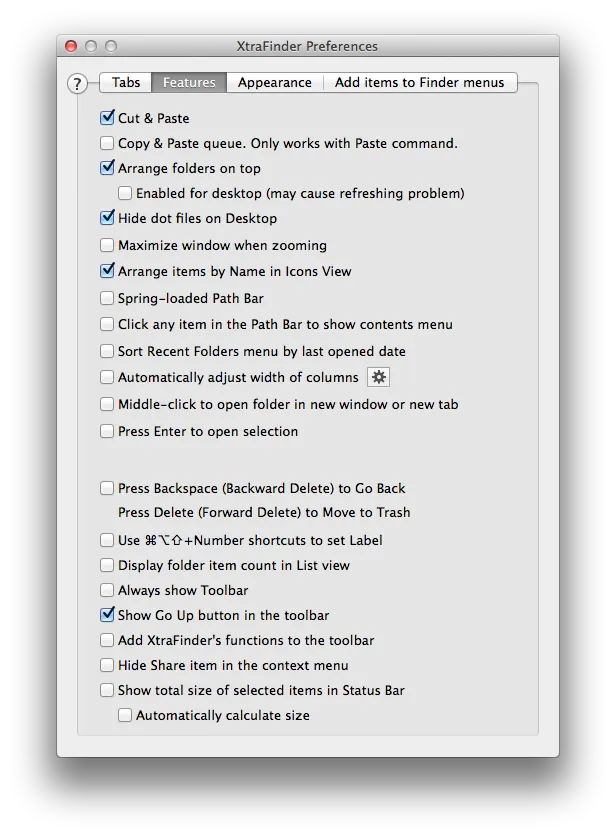Check Spring-loaded Path Bar
The width and height of the screenshot is (616, 836).
(108, 298)
